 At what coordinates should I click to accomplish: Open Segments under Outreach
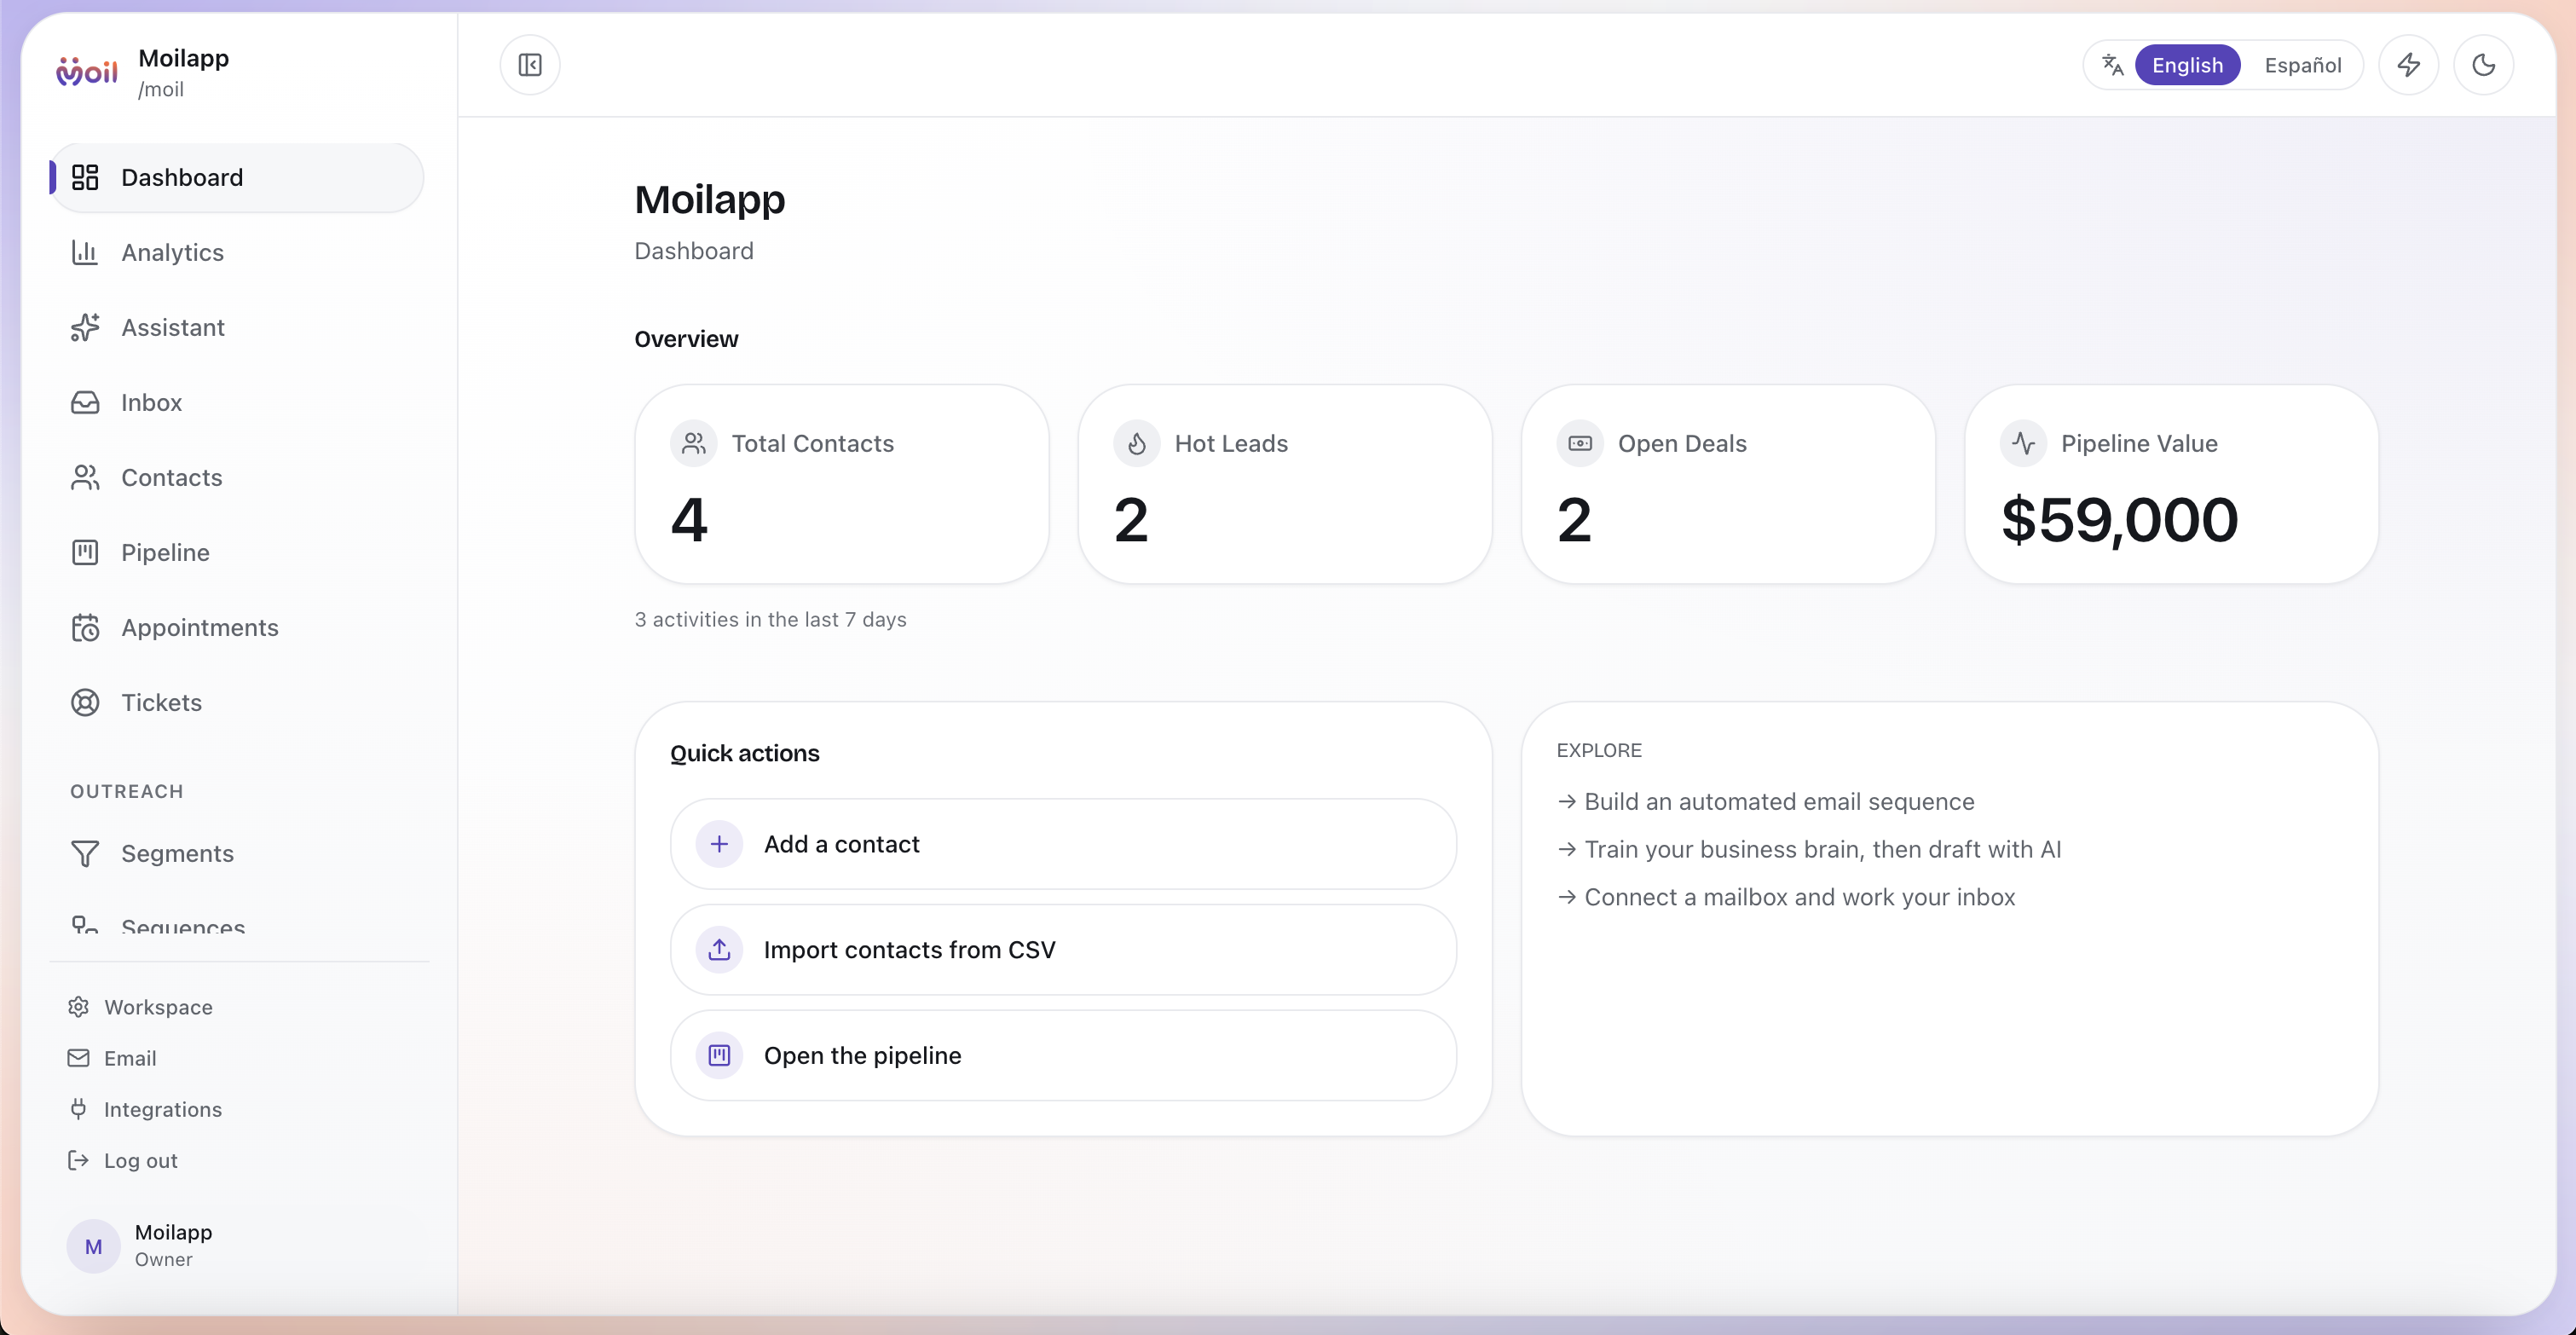tap(177, 853)
